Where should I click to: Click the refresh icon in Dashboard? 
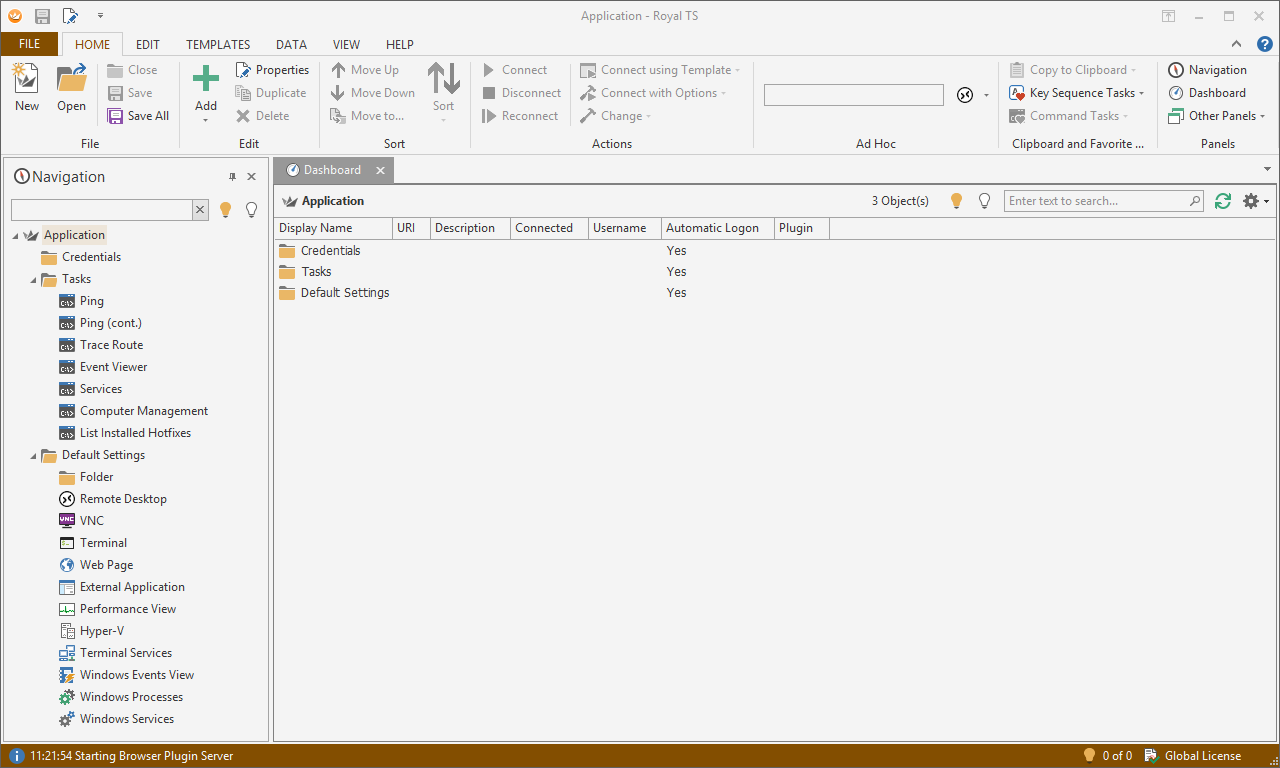[x=1223, y=201]
